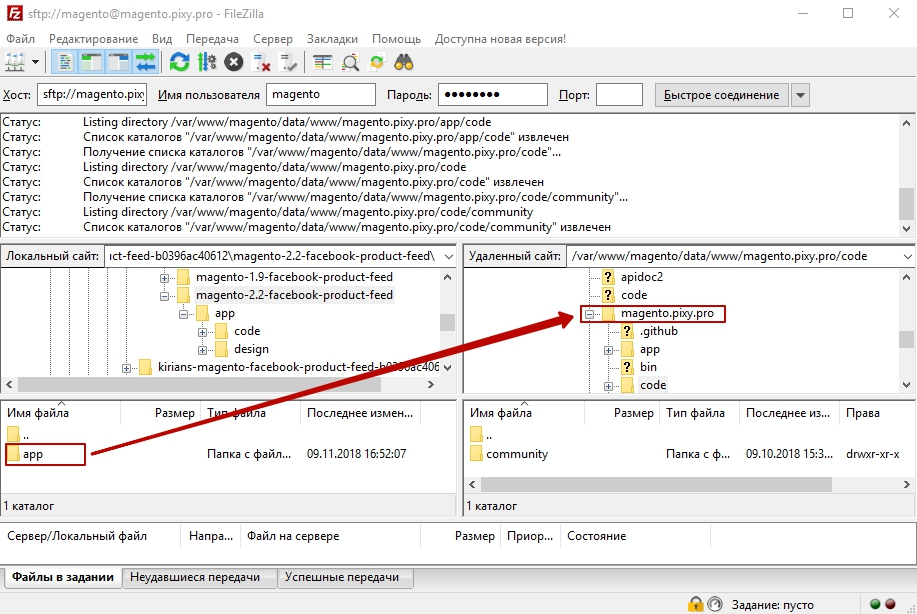The height and width of the screenshot is (614, 917).
Task: Switch to Файлы в задании tab
Action: pos(63,577)
